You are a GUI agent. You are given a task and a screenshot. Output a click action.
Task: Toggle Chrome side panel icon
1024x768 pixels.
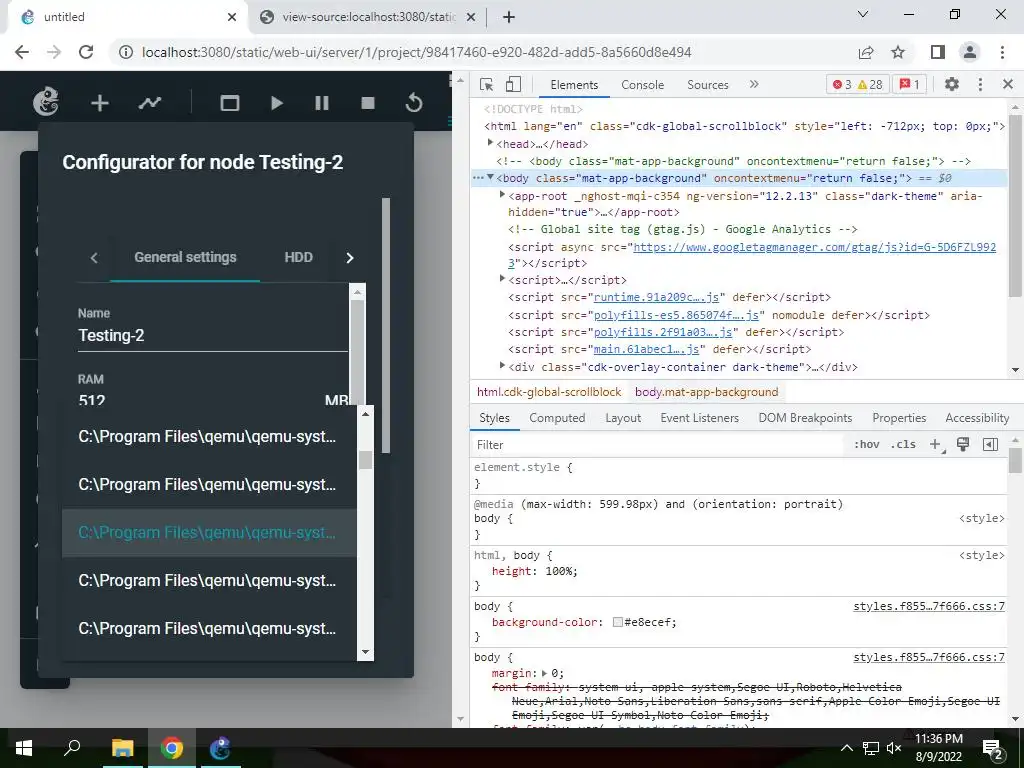click(938, 52)
